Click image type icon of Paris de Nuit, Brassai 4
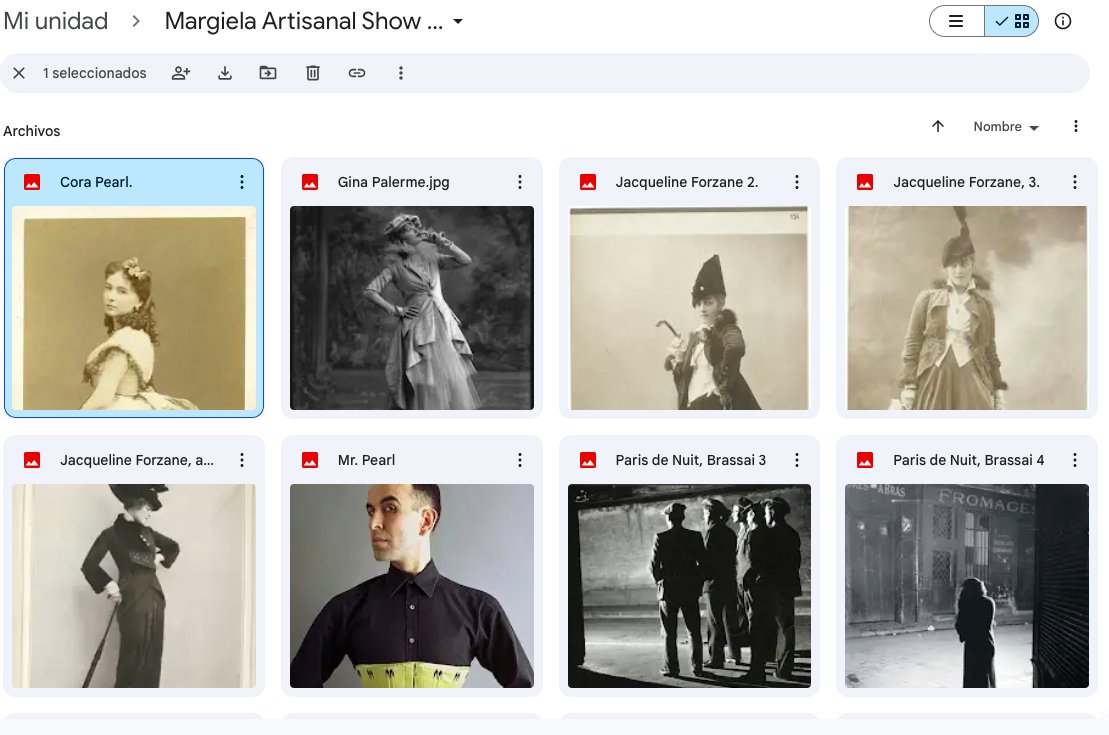This screenshot has height=735, width=1109. pyautogui.click(x=865, y=460)
